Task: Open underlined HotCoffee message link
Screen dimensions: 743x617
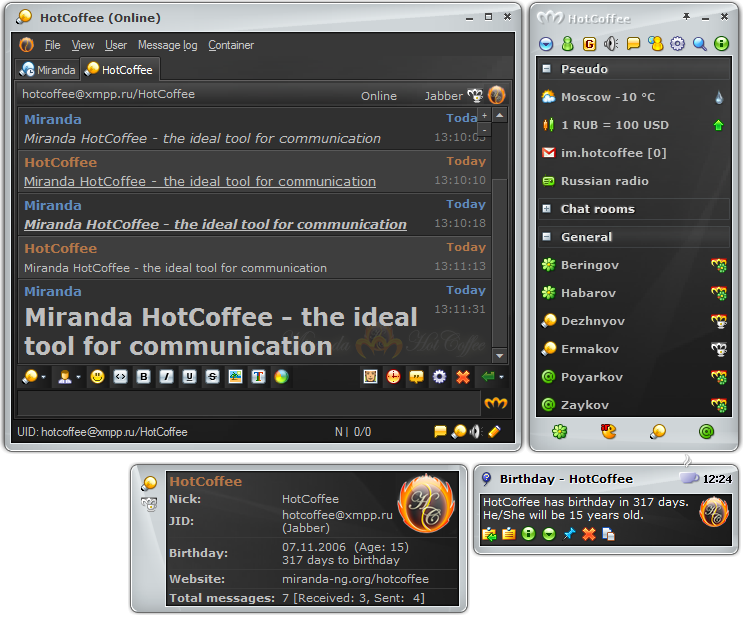Action: click(x=200, y=181)
